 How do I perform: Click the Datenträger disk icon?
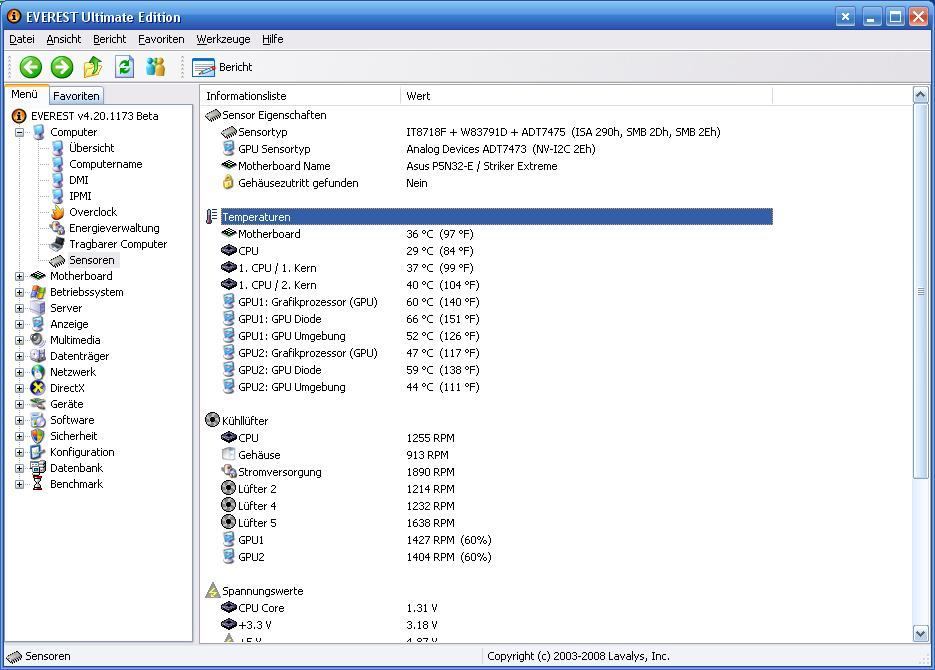click(38, 356)
